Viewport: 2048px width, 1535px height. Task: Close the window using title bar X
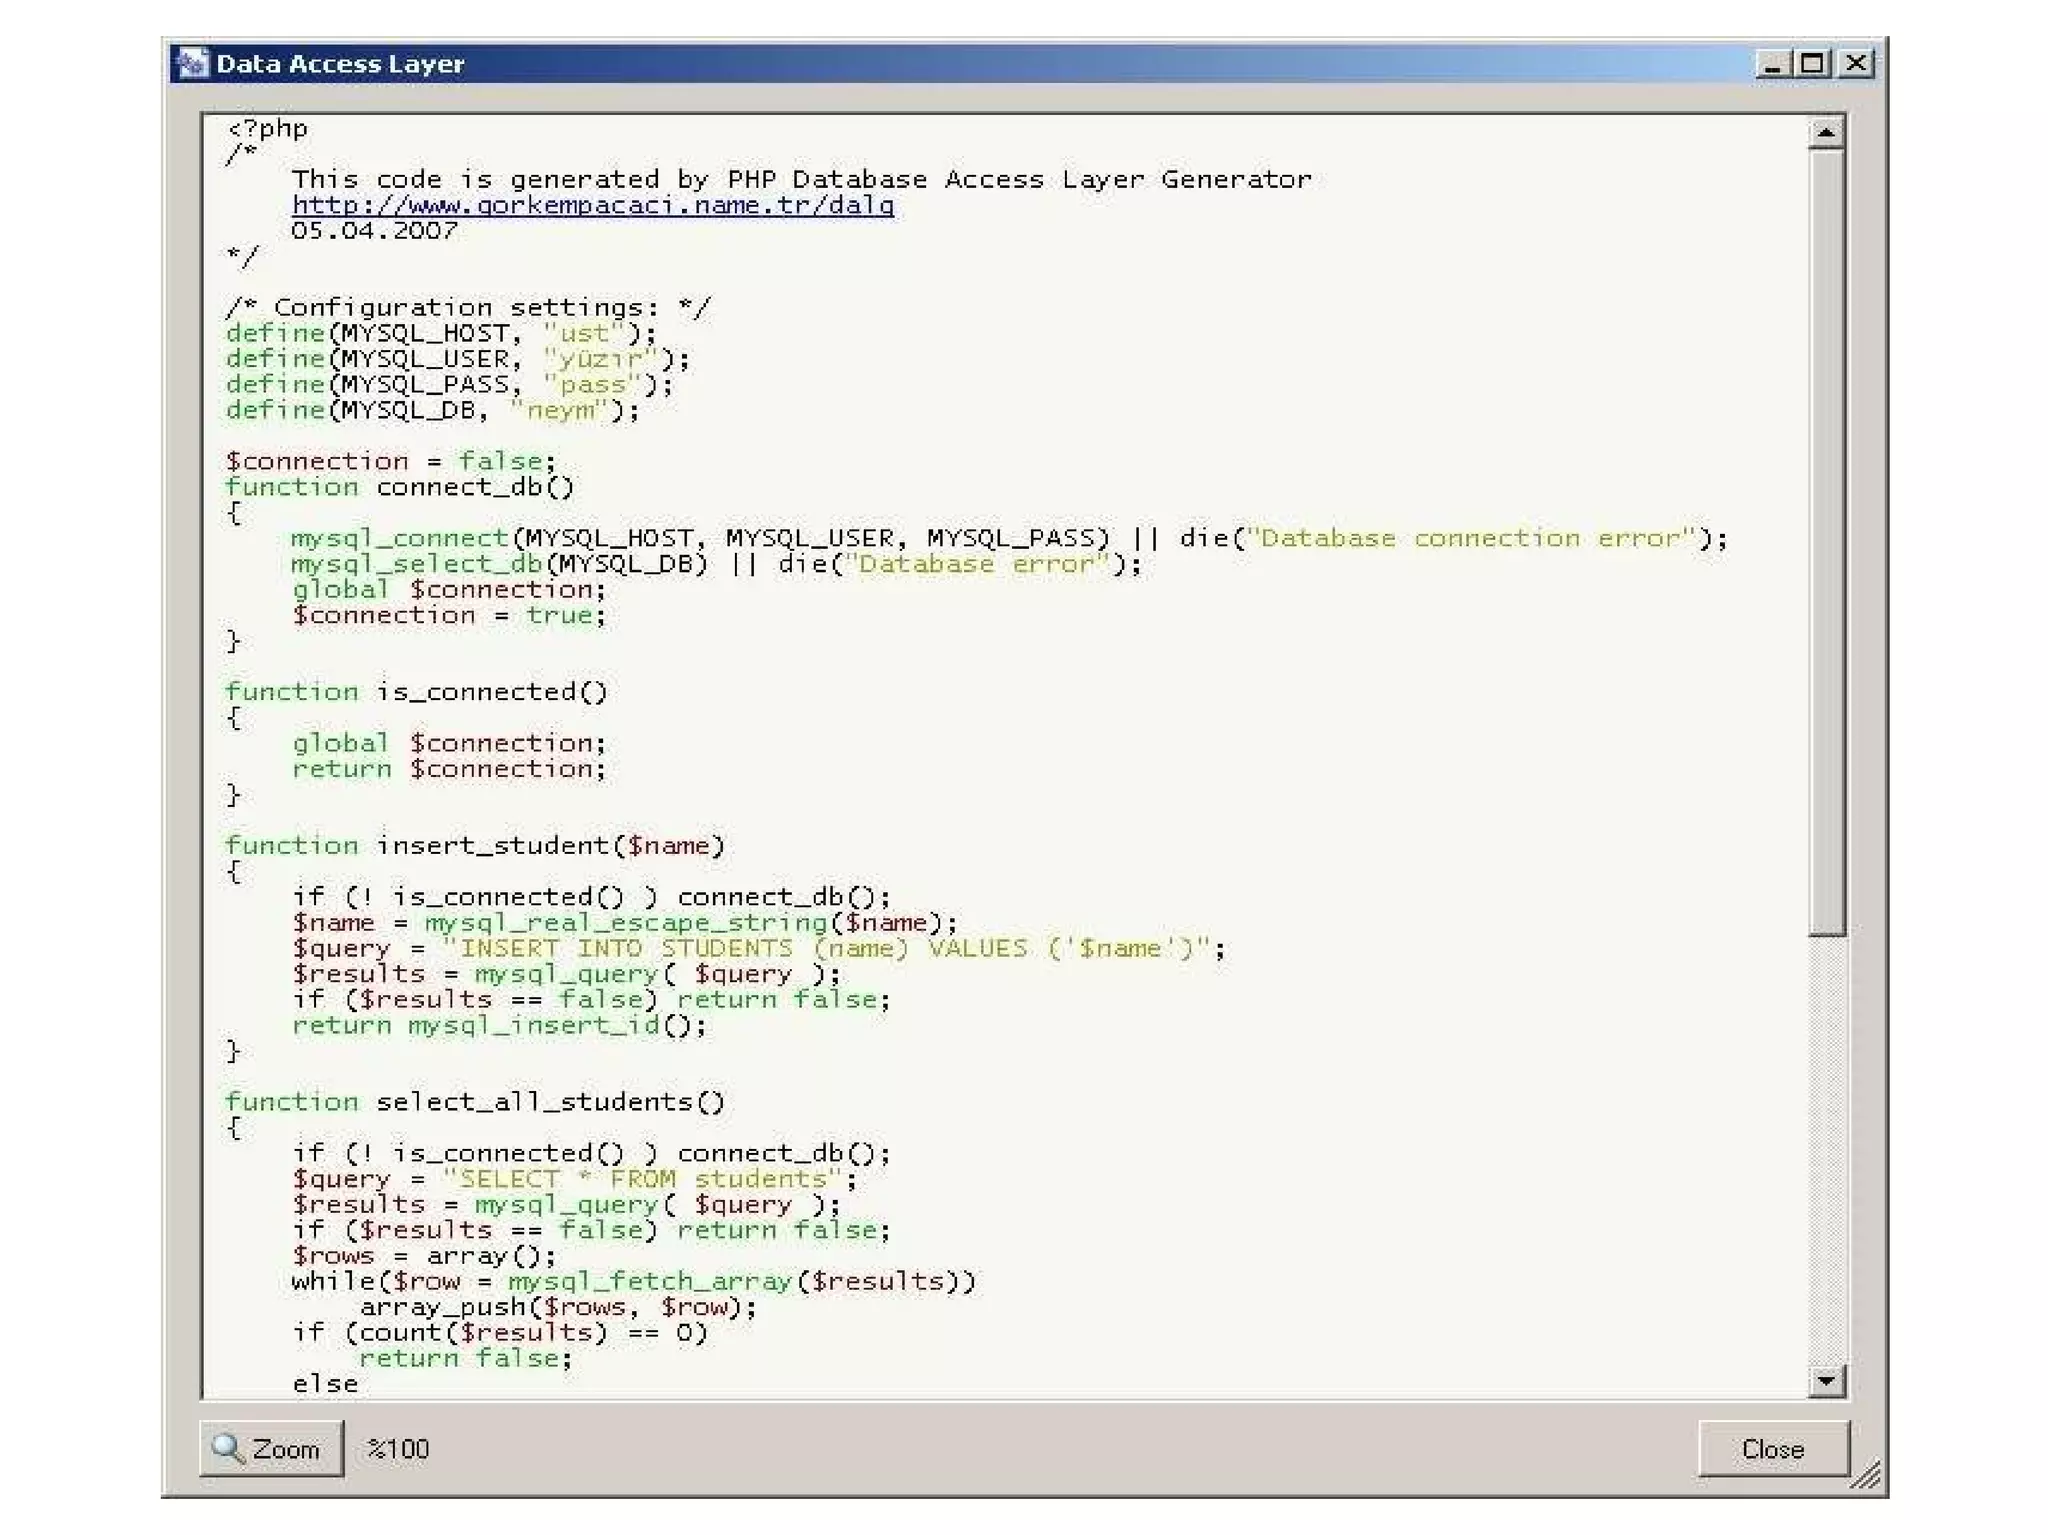(1856, 64)
